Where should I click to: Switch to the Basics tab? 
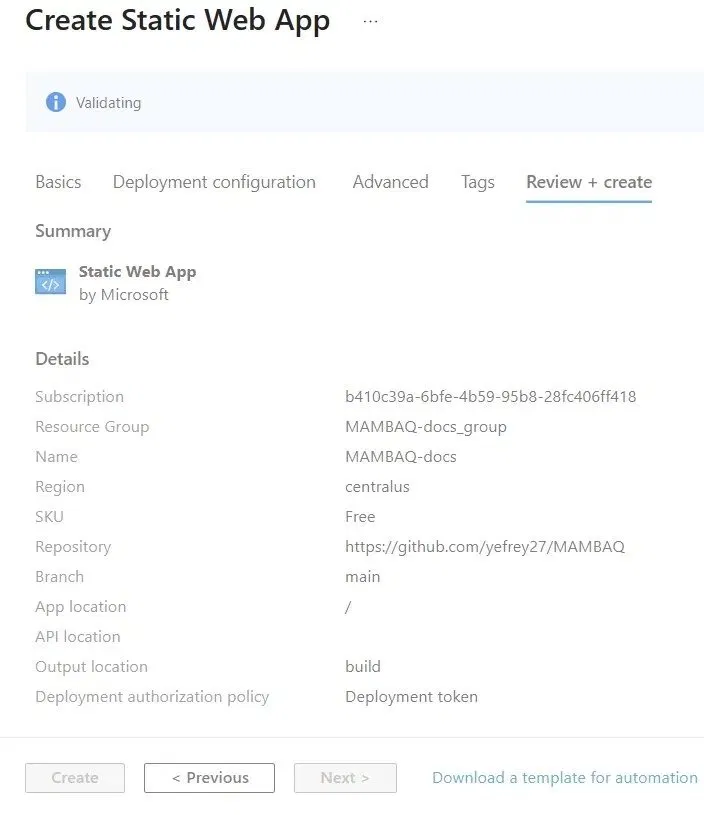58,182
